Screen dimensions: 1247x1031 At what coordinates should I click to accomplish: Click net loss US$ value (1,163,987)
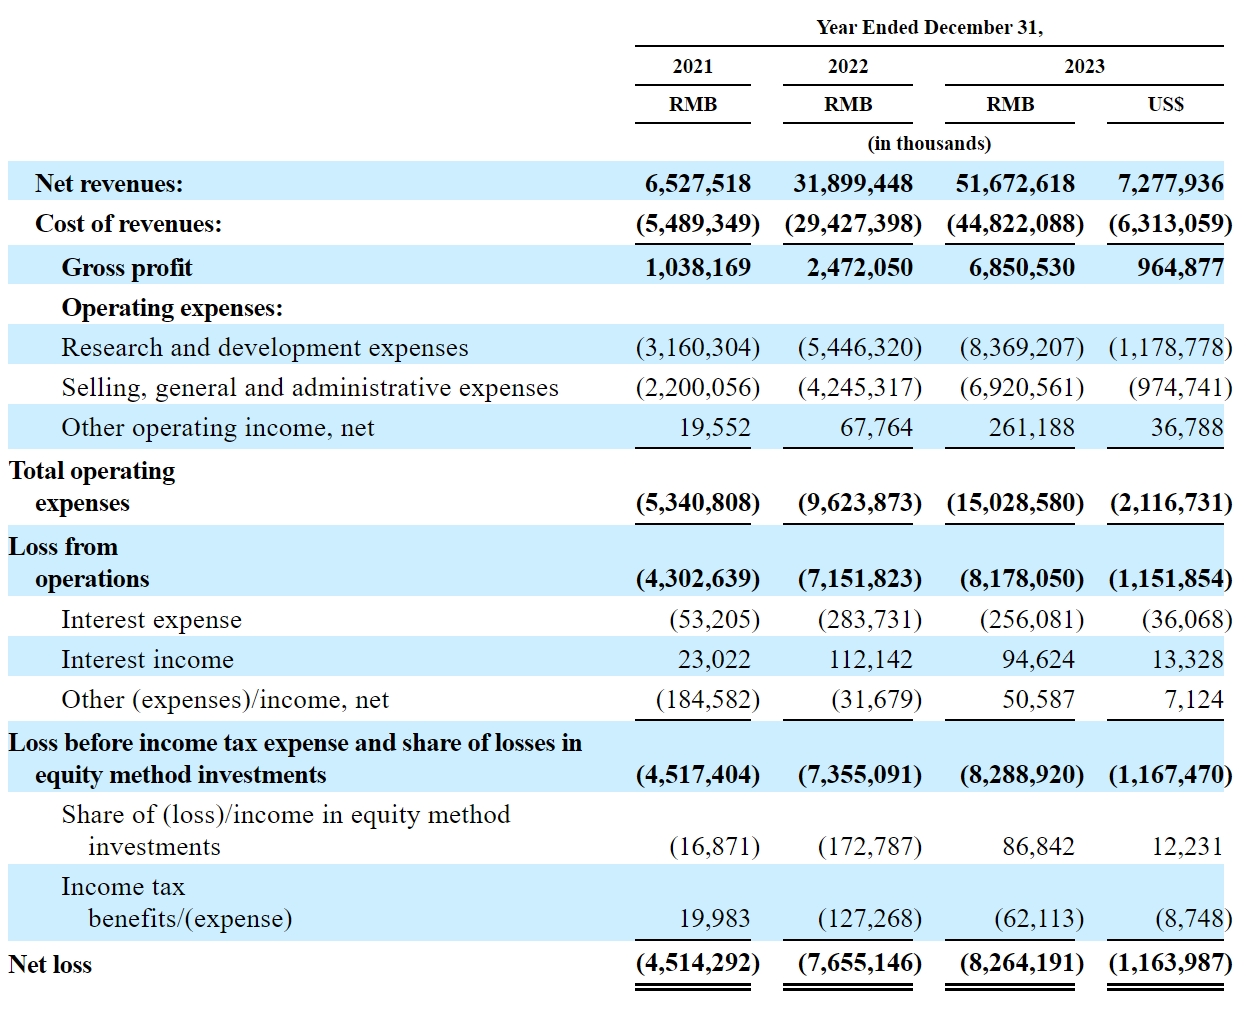[1170, 963]
